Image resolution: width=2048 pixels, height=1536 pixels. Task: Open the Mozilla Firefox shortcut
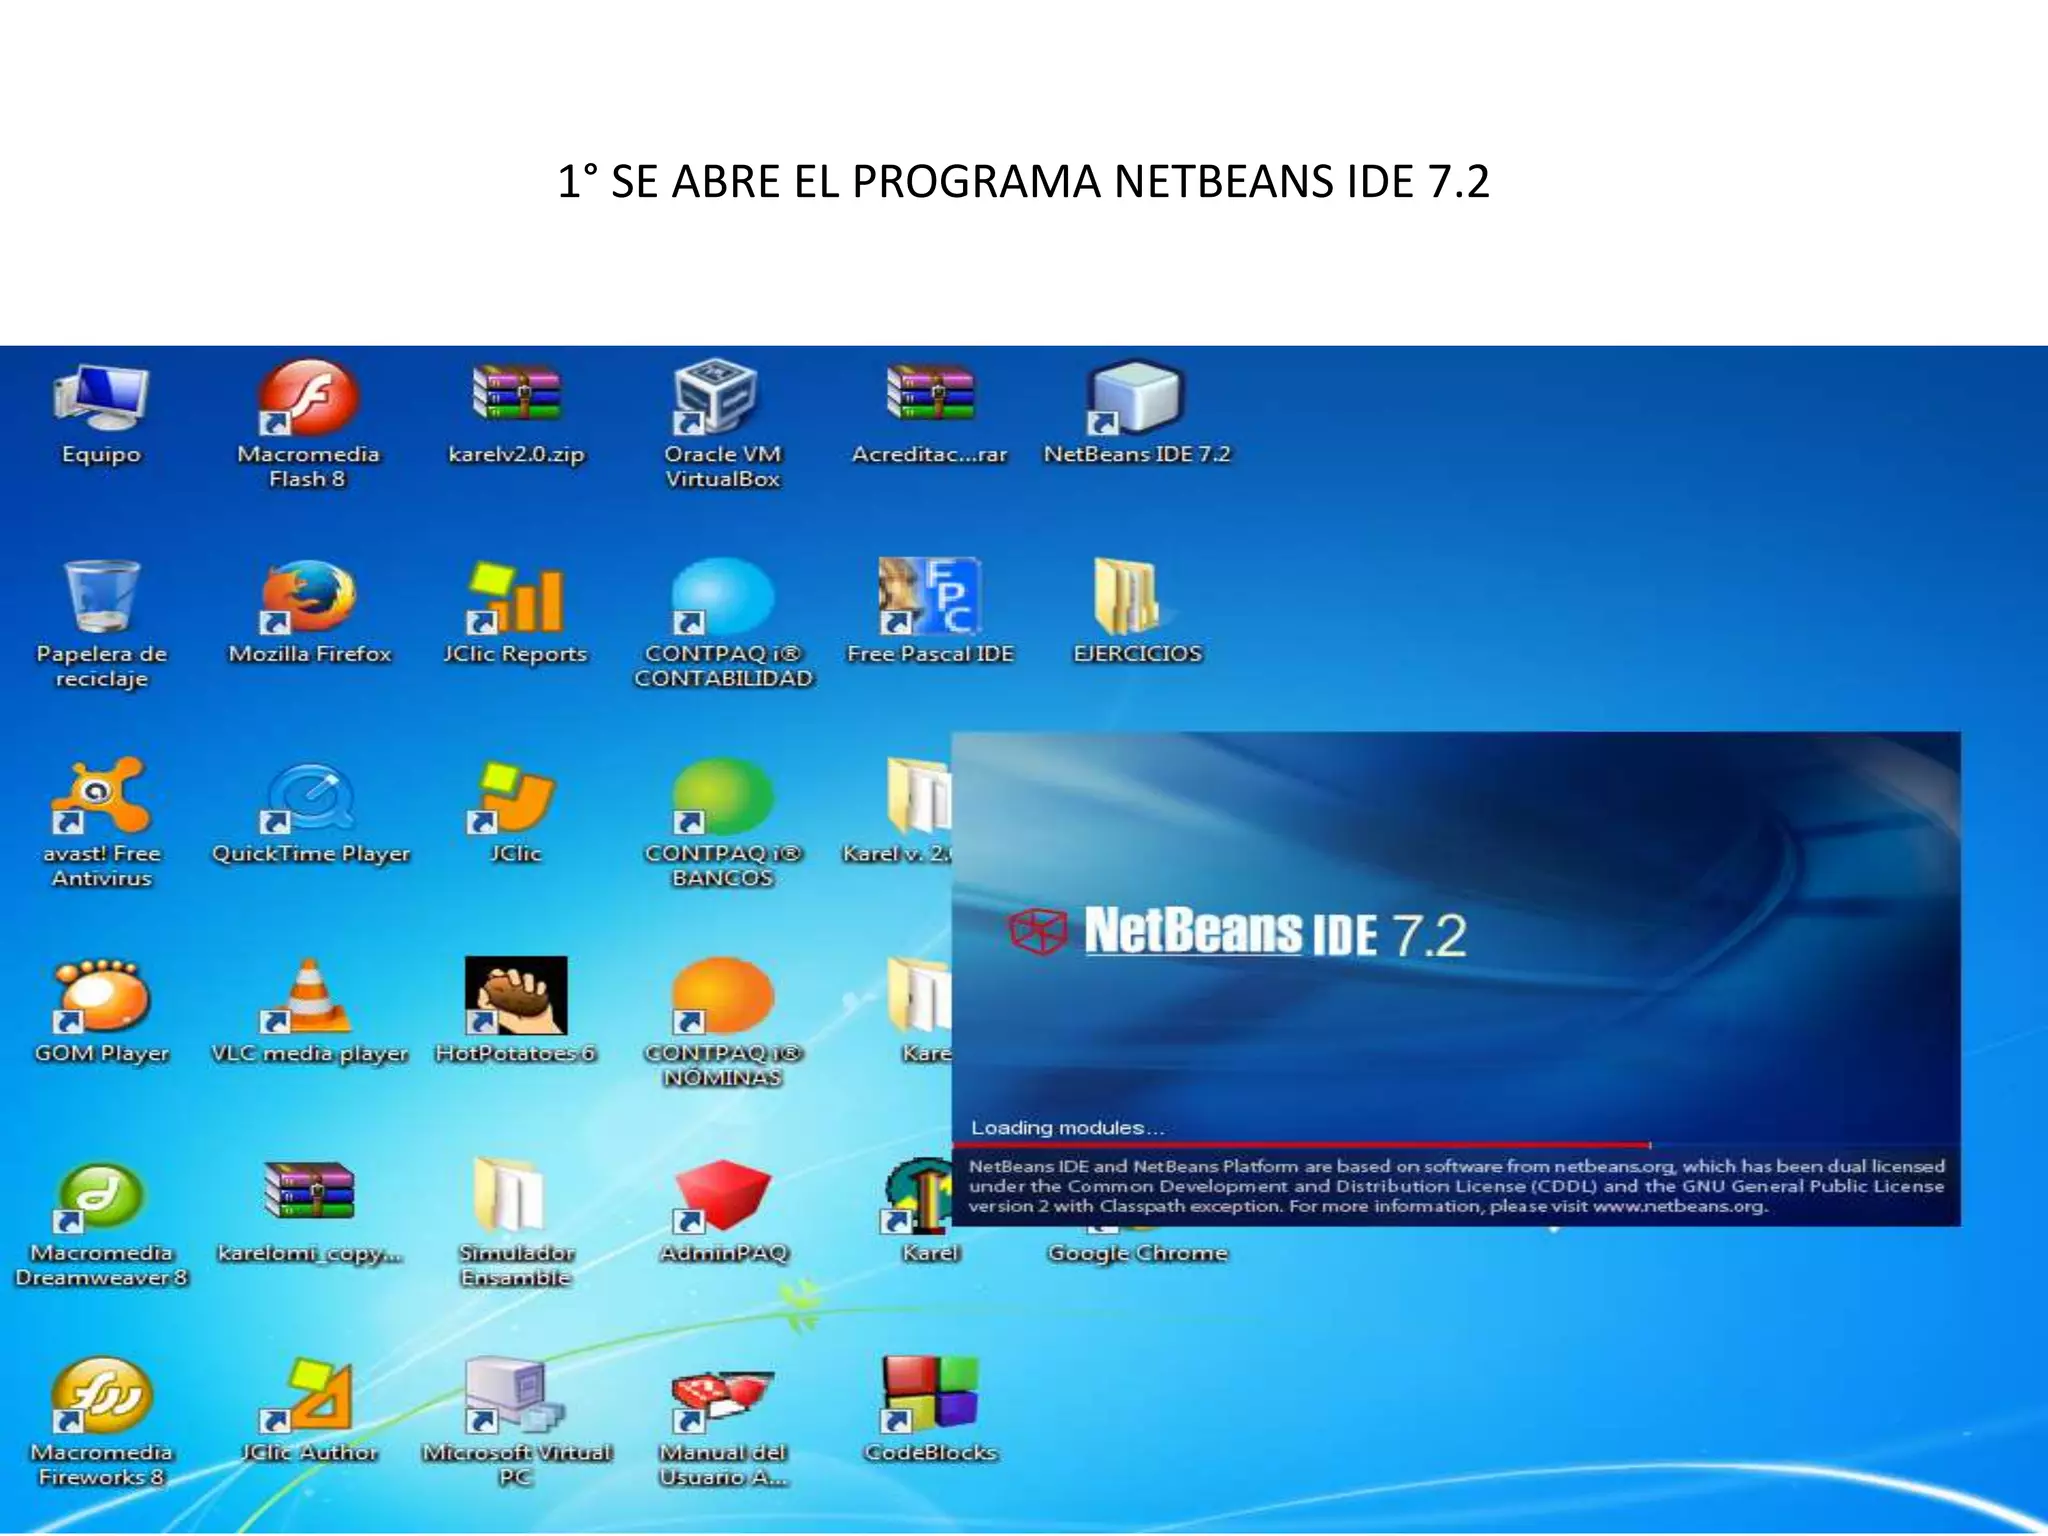[x=308, y=600]
